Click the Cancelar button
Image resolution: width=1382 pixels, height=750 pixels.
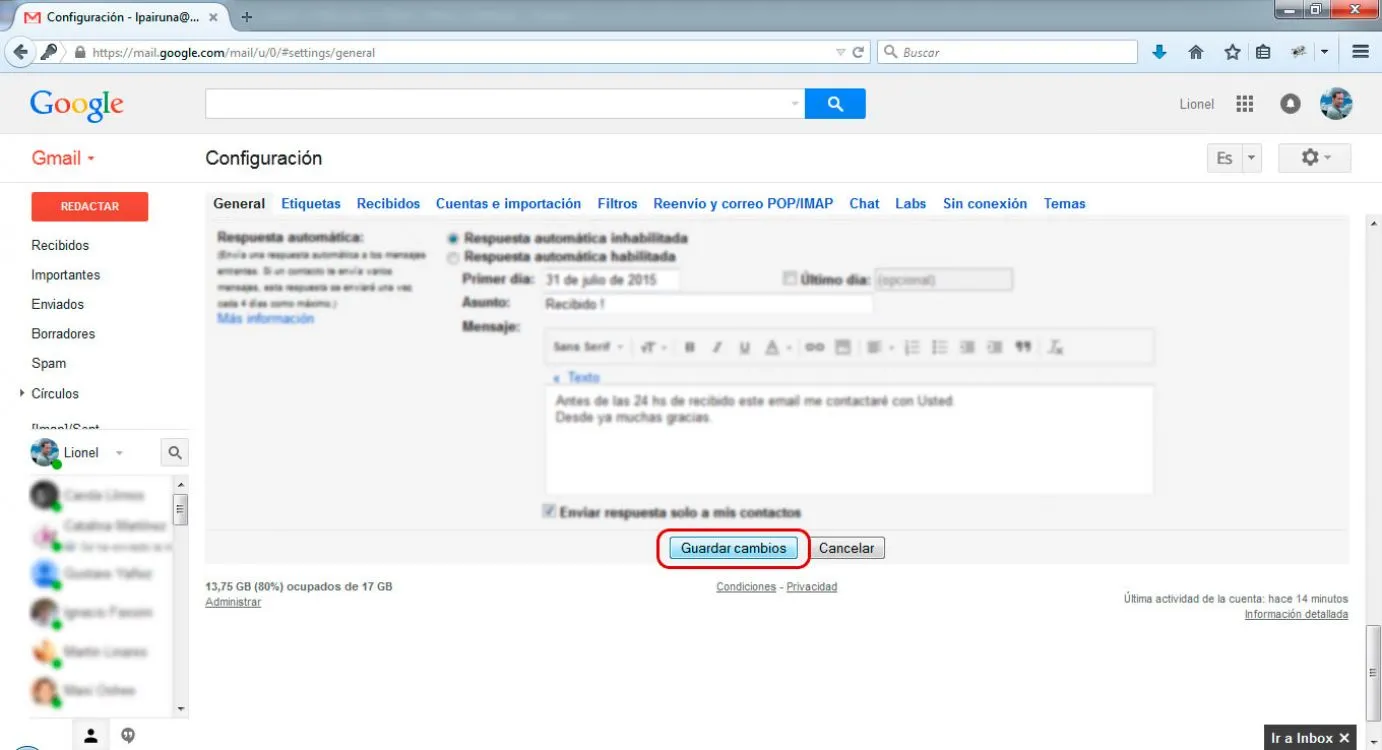847,548
